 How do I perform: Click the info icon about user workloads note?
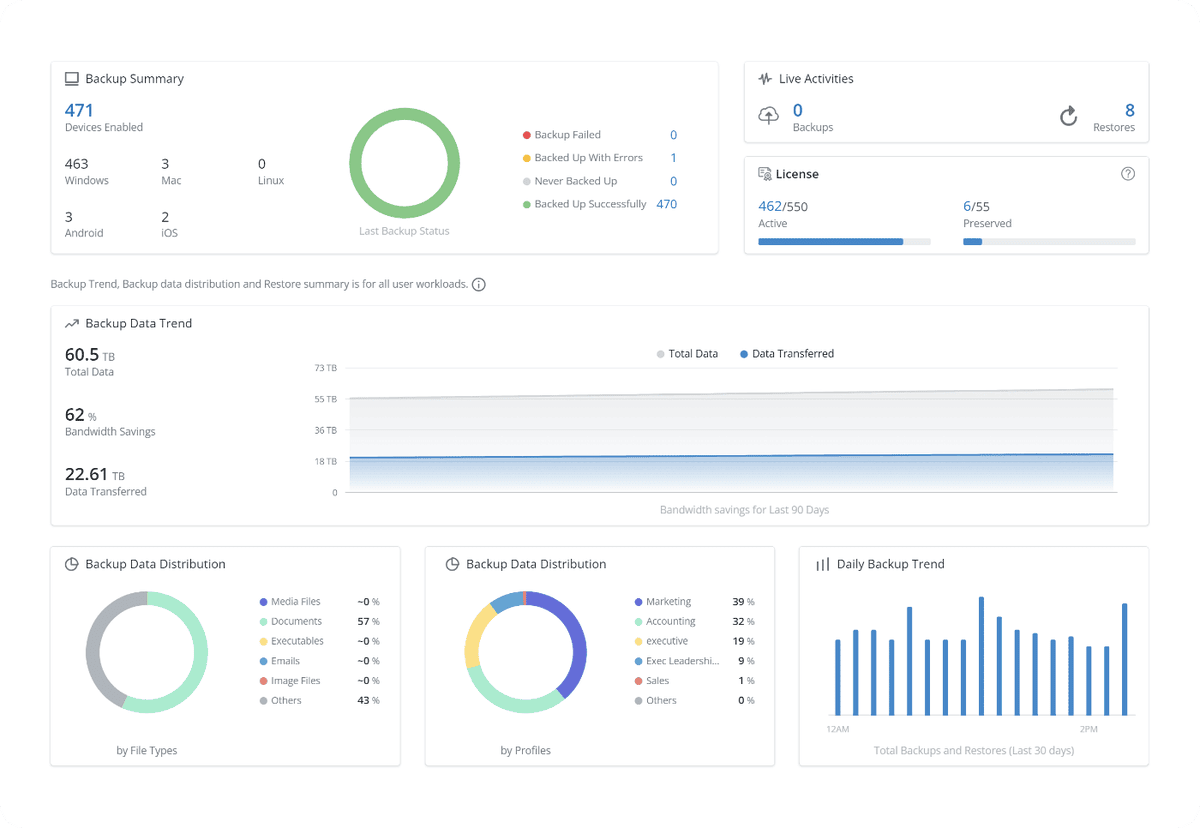tap(478, 284)
